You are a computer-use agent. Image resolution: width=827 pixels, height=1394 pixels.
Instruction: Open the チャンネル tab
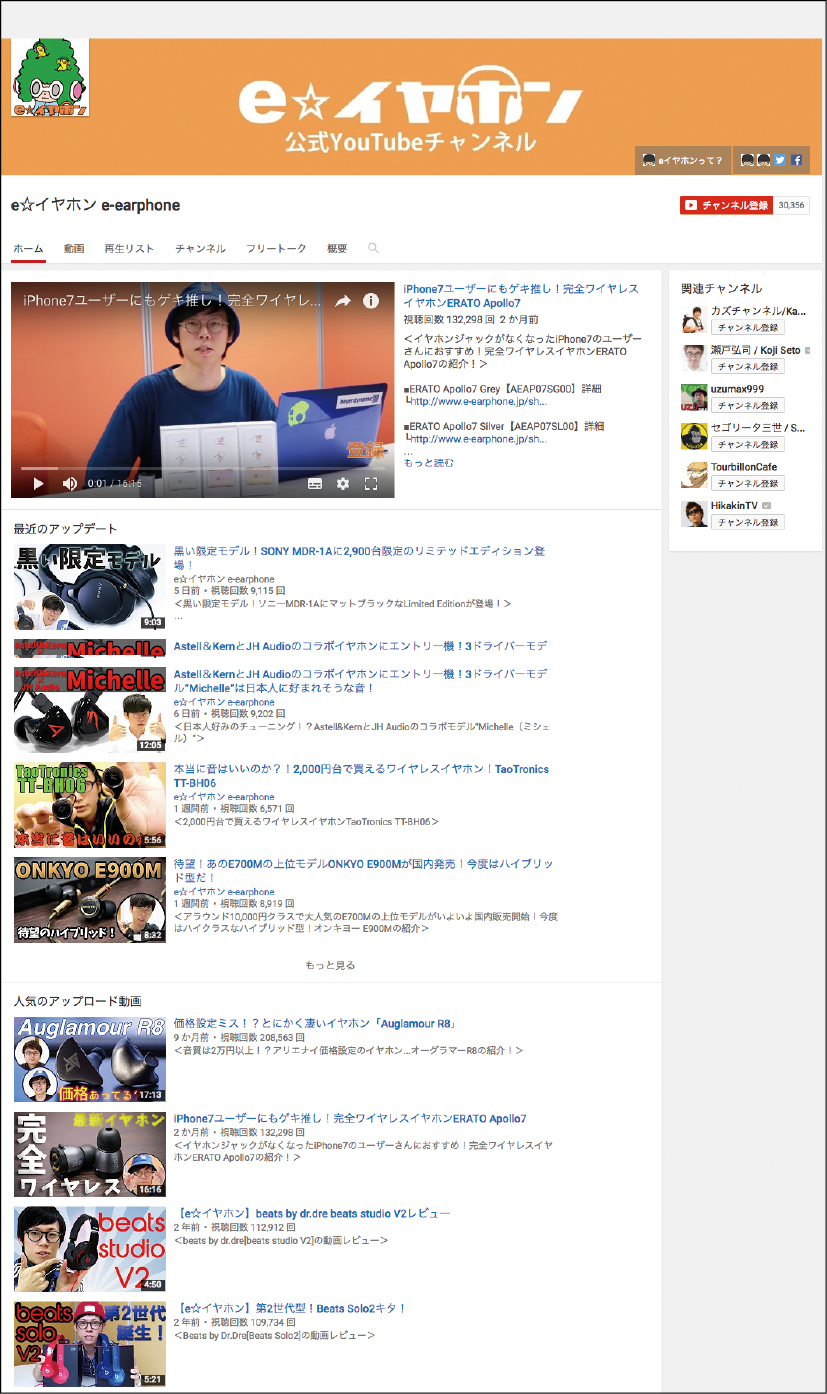coord(200,248)
